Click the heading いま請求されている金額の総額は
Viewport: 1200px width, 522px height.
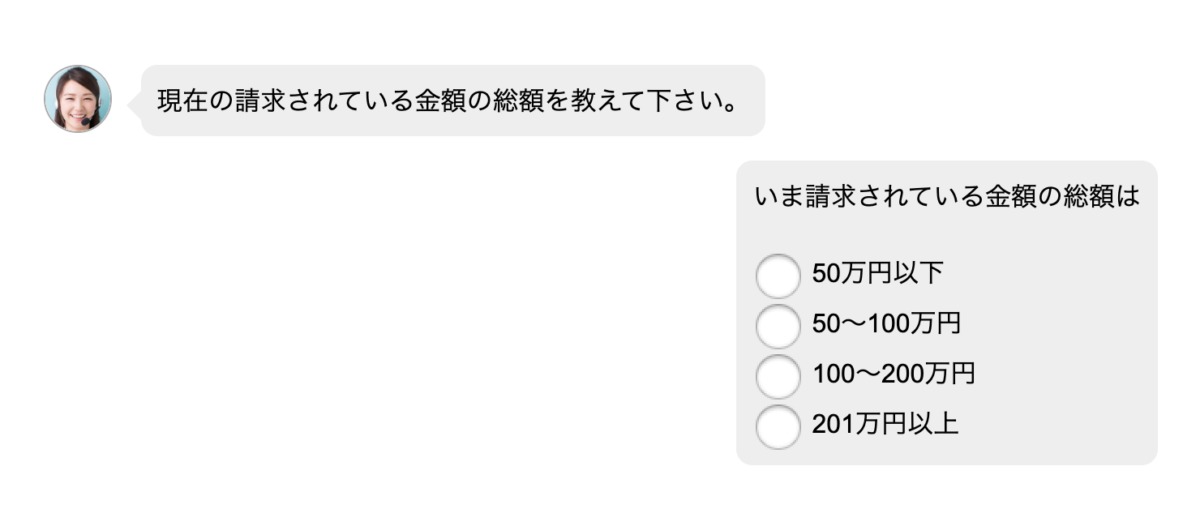coord(947,197)
